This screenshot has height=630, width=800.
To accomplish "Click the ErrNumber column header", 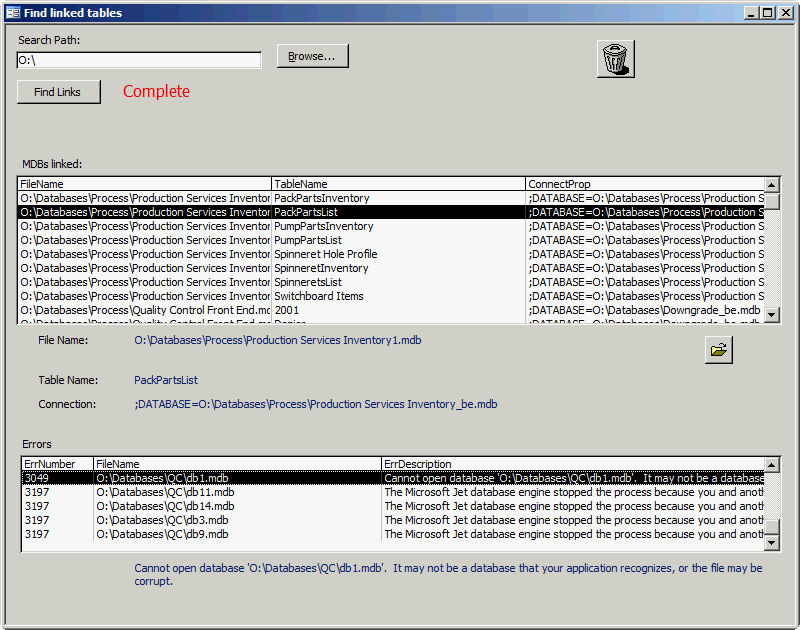I will [57, 464].
